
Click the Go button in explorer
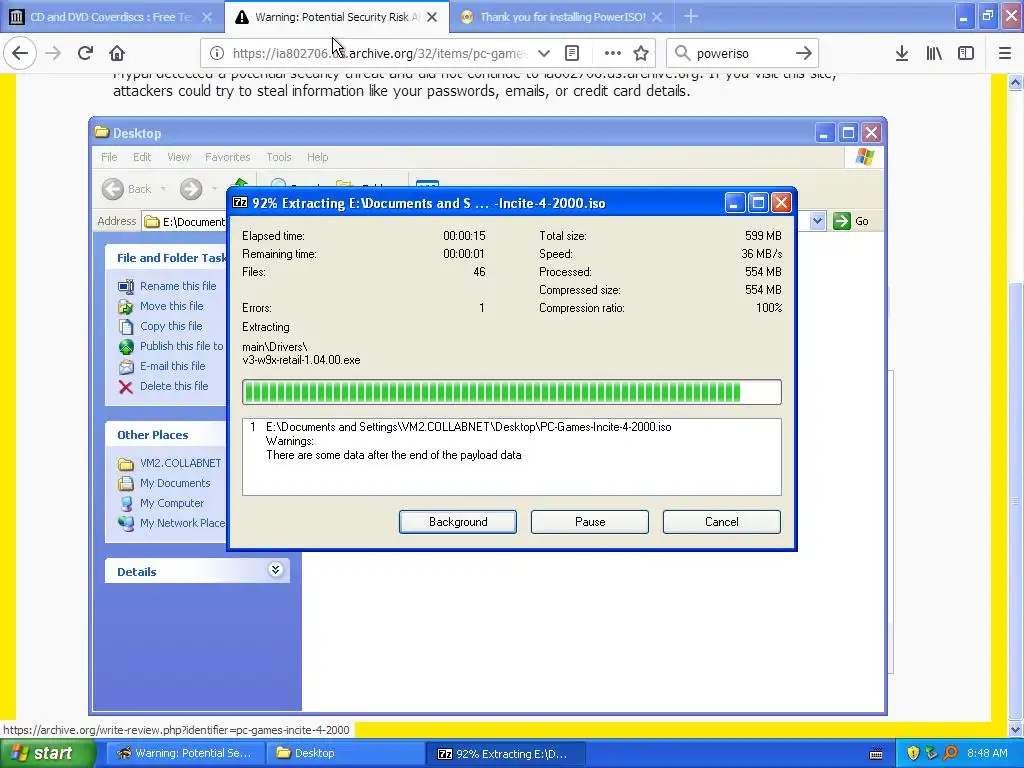pyautogui.click(x=851, y=221)
